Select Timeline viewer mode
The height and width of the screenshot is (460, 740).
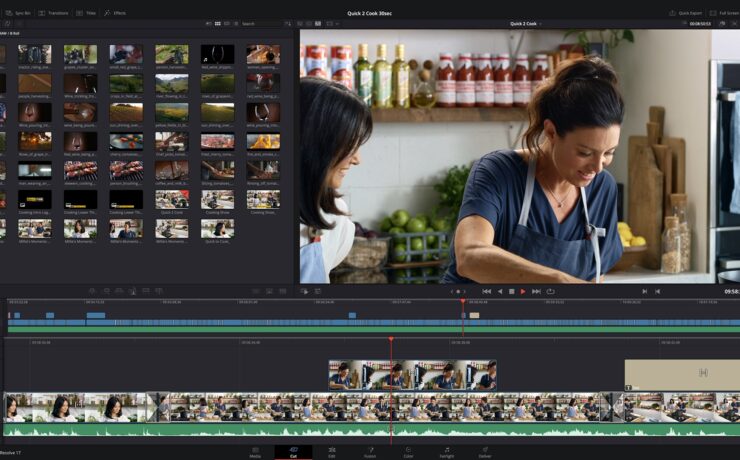click(x=318, y=23)
